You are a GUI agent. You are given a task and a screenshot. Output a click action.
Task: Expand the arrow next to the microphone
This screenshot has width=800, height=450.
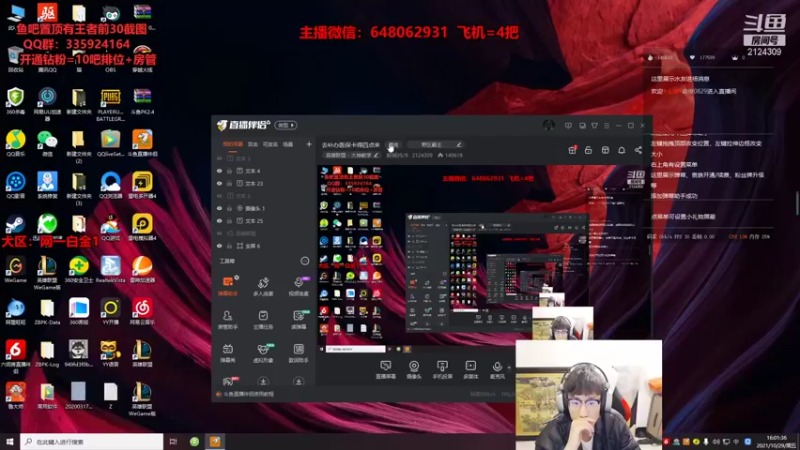509,366
